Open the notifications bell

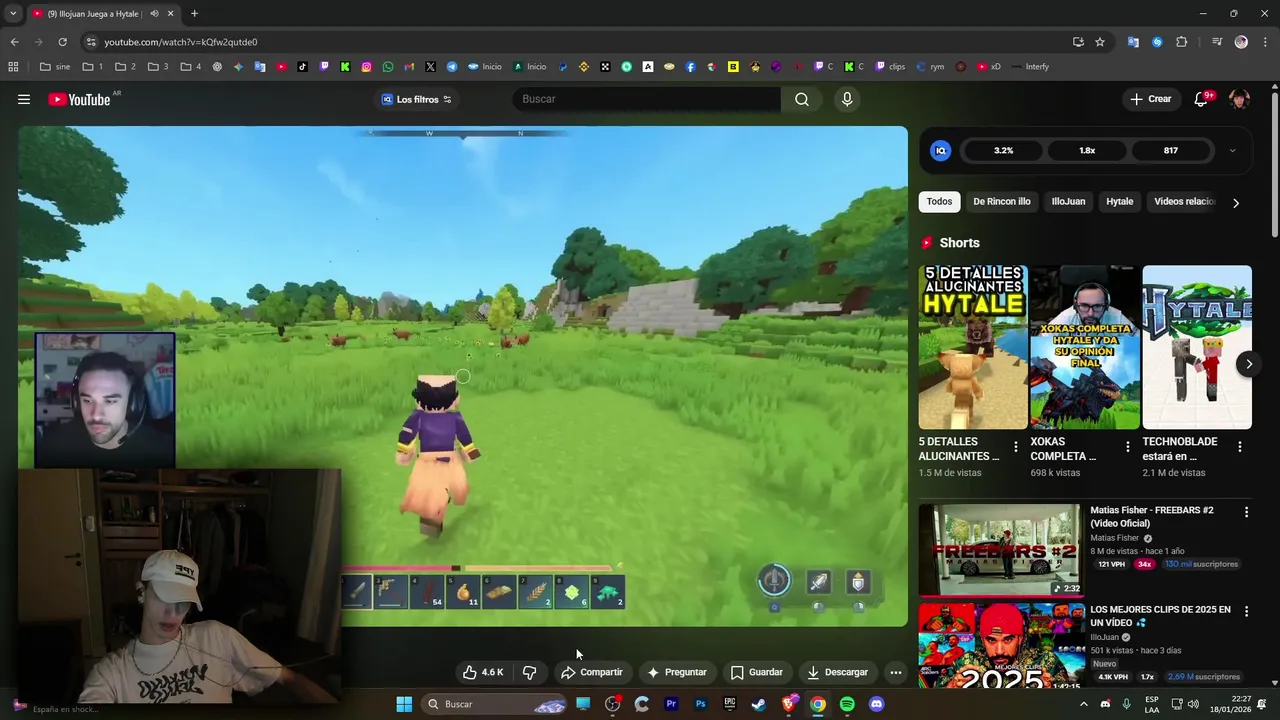click(1201, 99)
